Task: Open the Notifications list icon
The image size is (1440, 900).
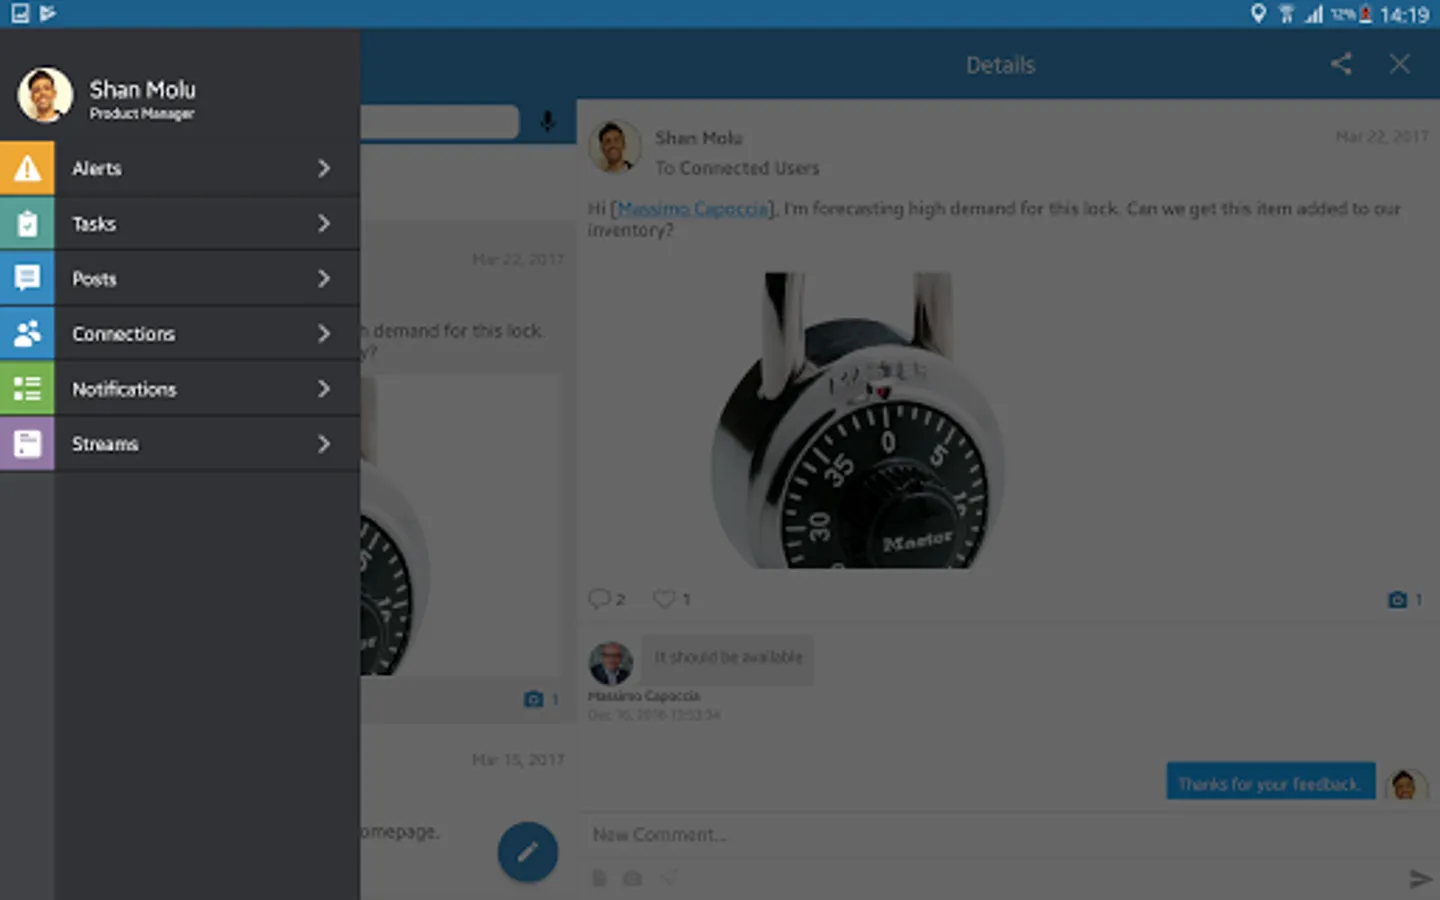Action: click(x=27, y=388)
